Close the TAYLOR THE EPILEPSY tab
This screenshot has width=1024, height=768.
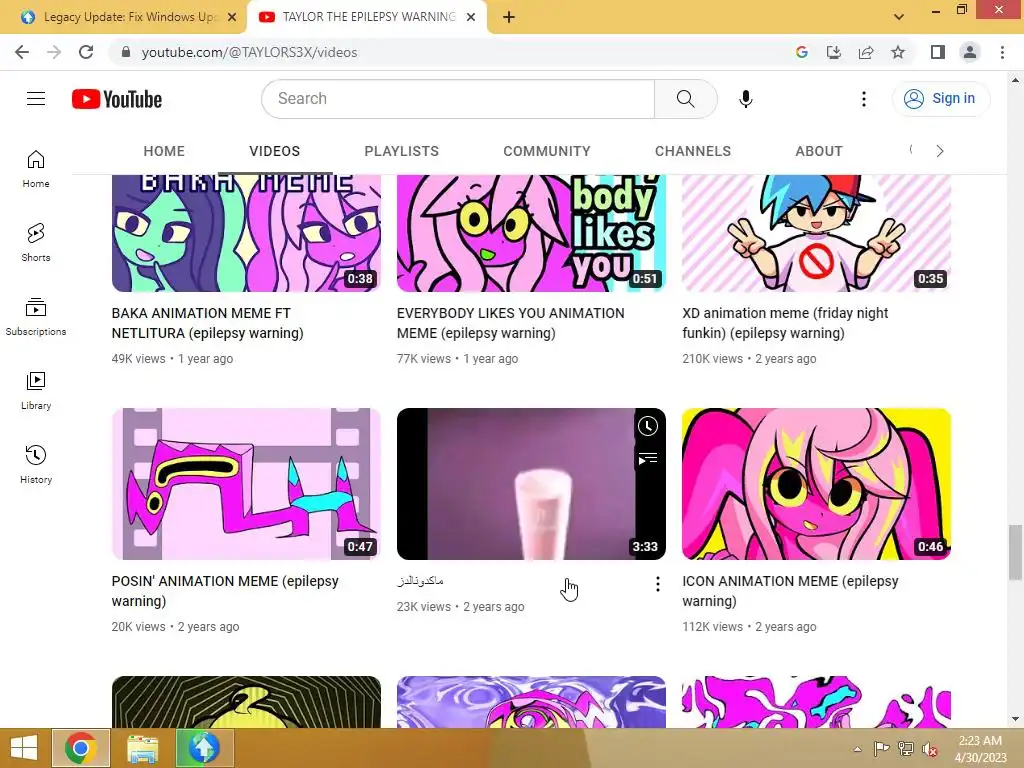tap(471, 18)
